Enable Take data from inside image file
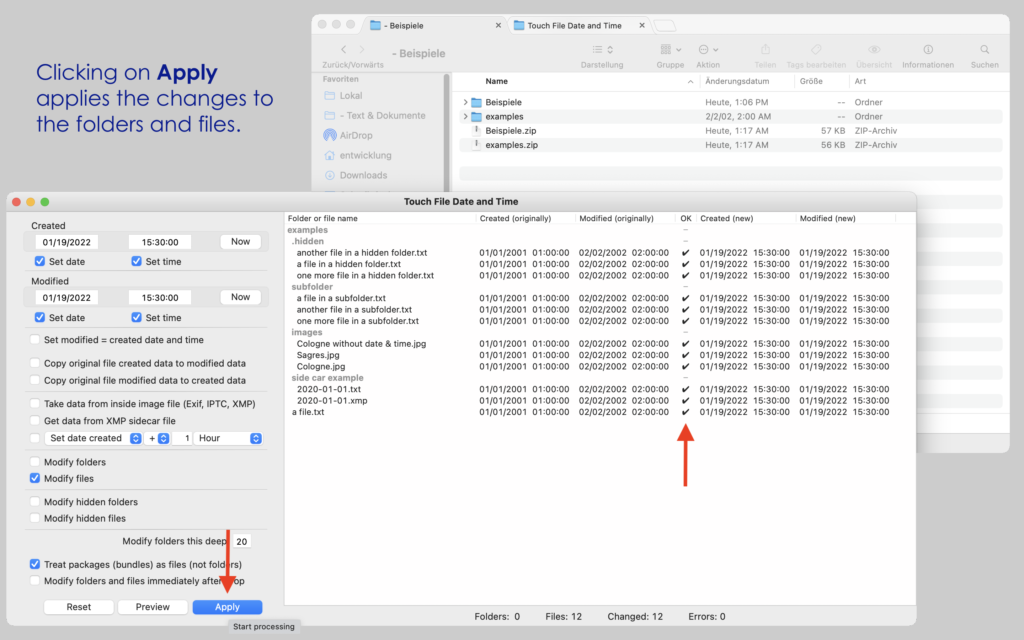This screenshot has height=640, width=1024. pyautogui.click(x=35, y=404)
